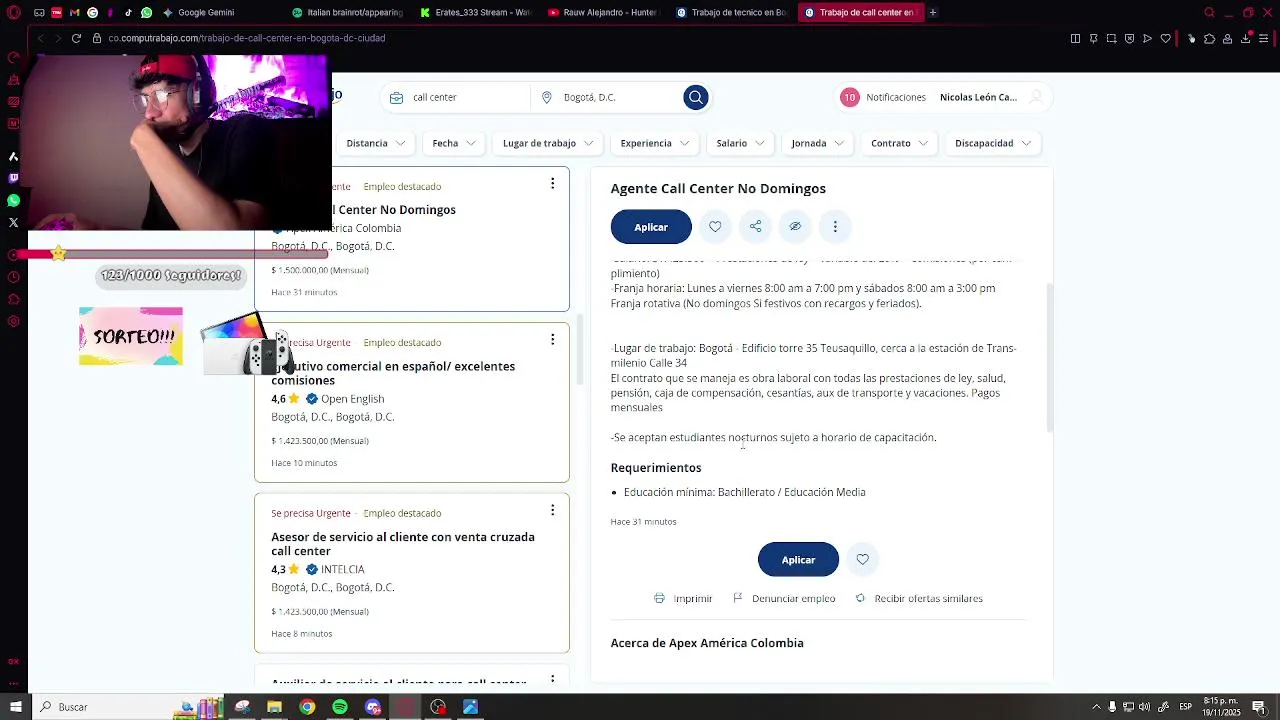Click browser pinboard pin icon
The width and height of the screenshot is (1280, 720).
point(1093,38)
